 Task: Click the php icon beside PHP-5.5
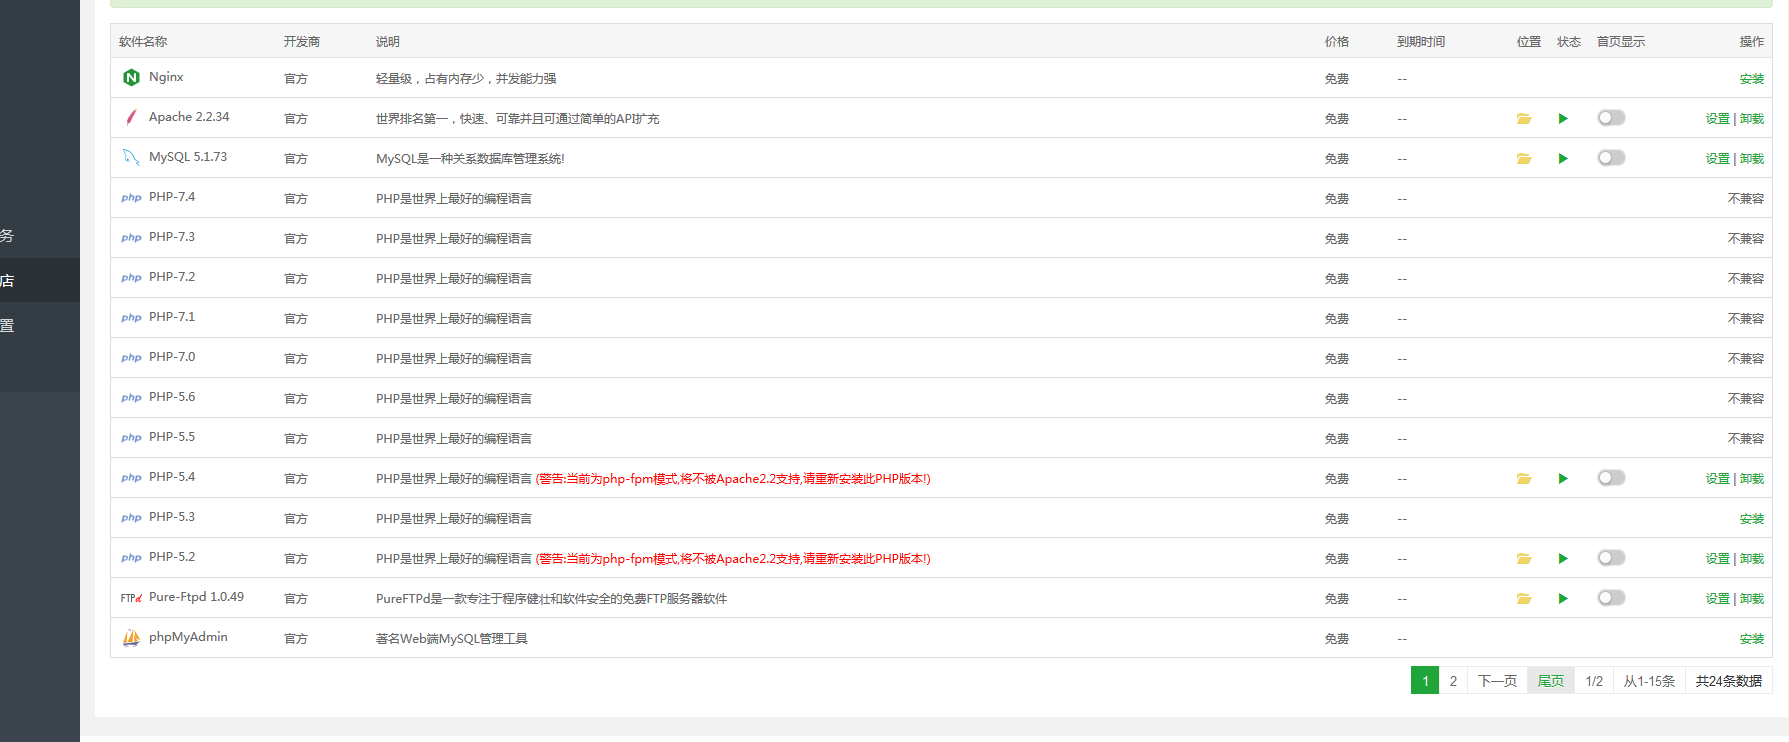coord(131,438)
